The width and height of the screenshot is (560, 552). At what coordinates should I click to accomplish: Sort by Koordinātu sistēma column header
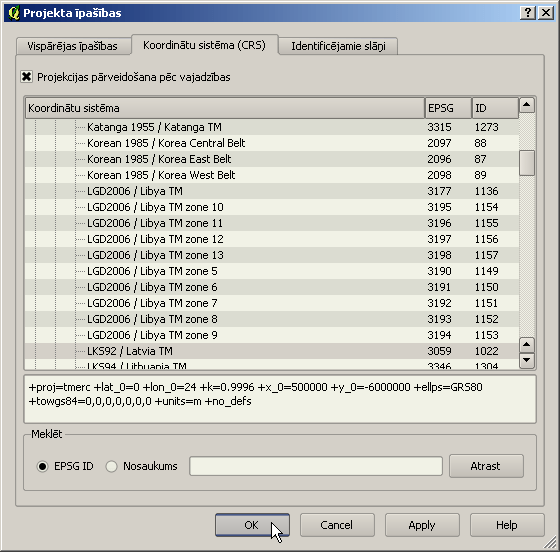point(225,108)
